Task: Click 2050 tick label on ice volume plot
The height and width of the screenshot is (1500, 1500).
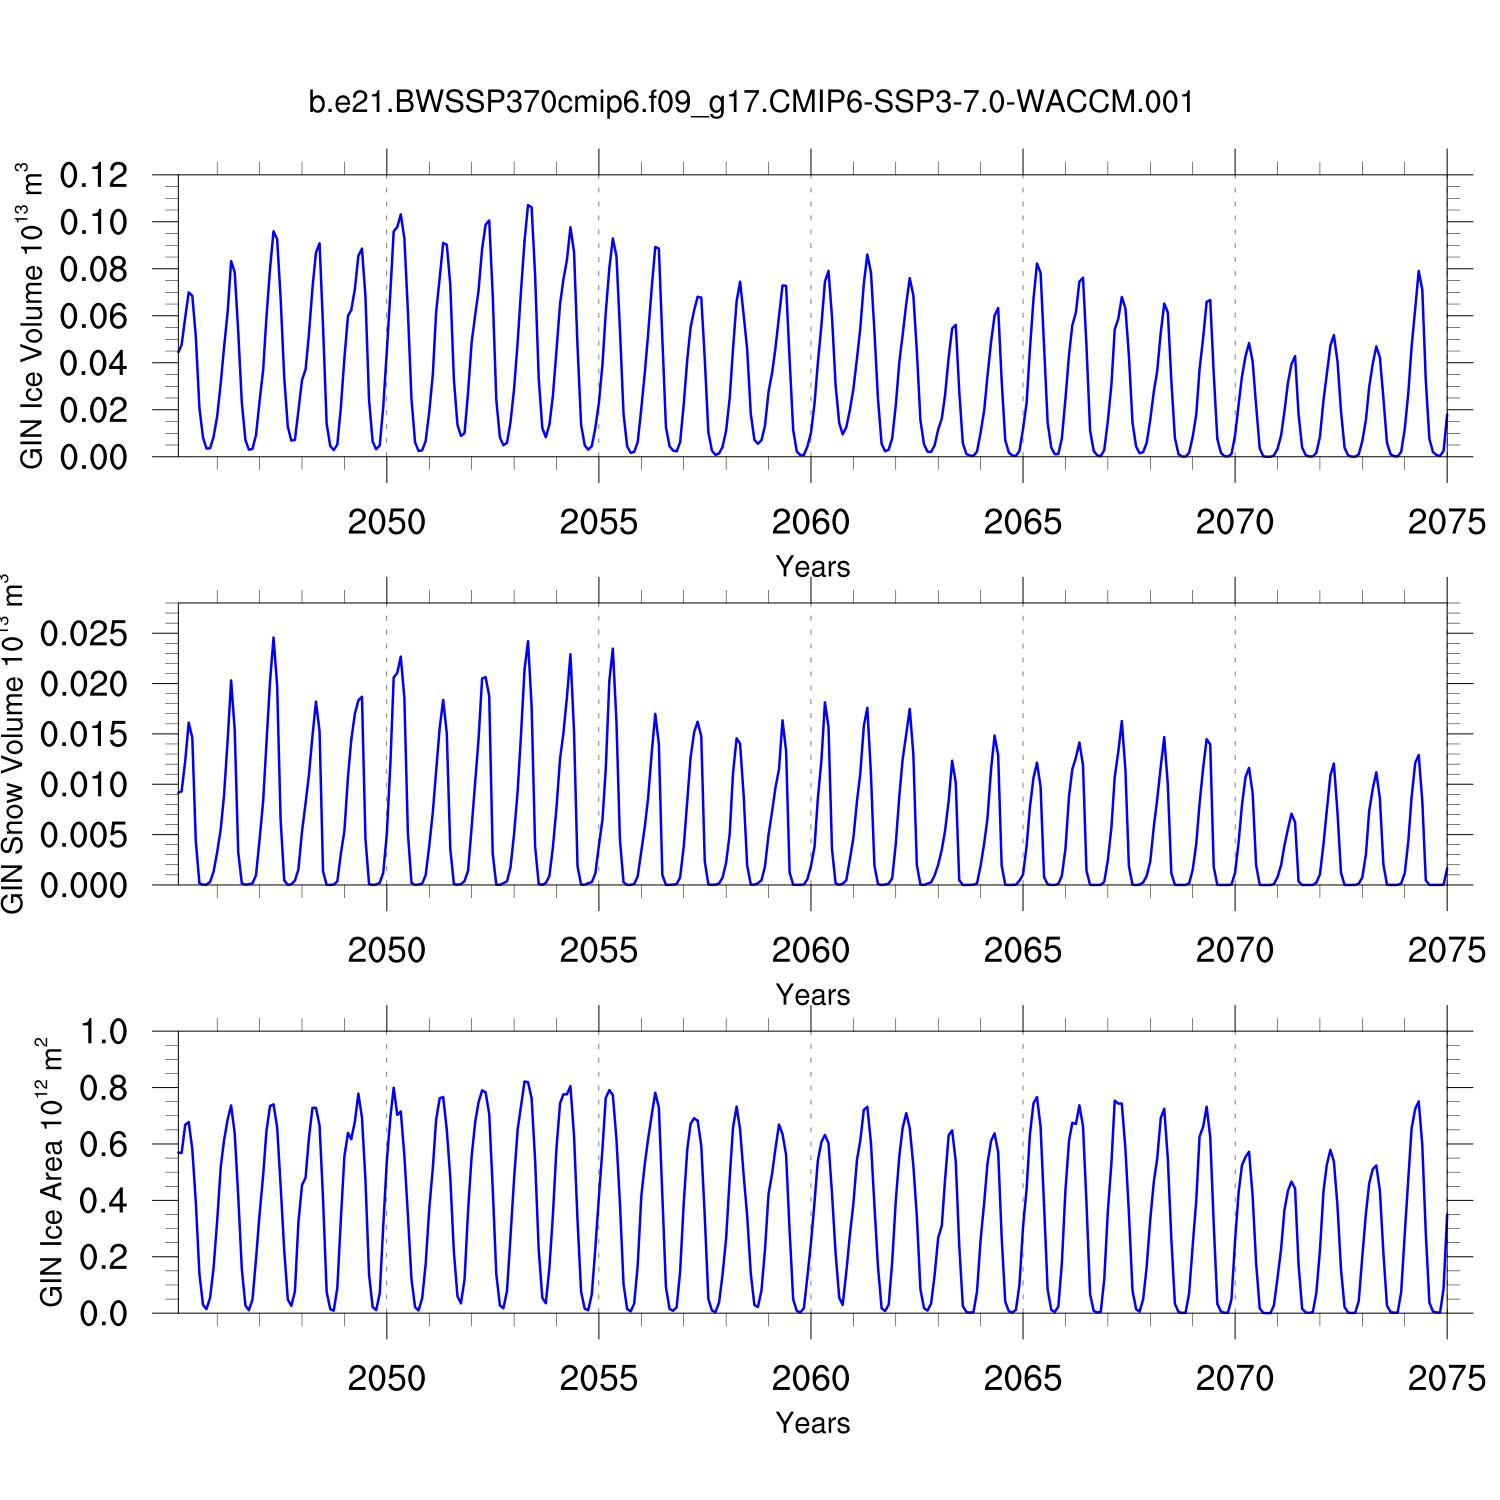Action: 386,522
